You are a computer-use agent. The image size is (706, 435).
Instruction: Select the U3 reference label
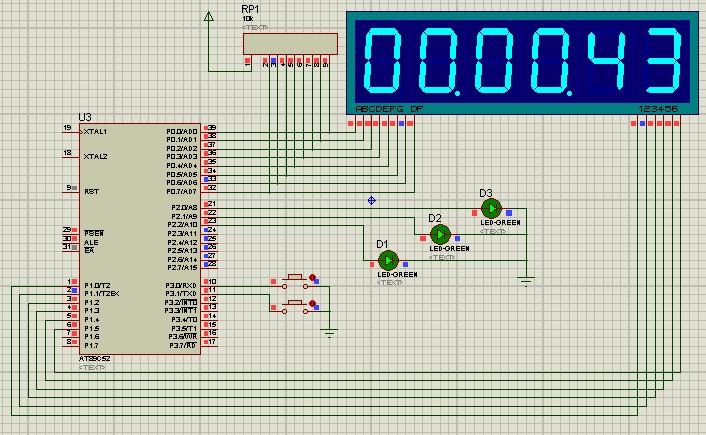(x=84, y=118)
